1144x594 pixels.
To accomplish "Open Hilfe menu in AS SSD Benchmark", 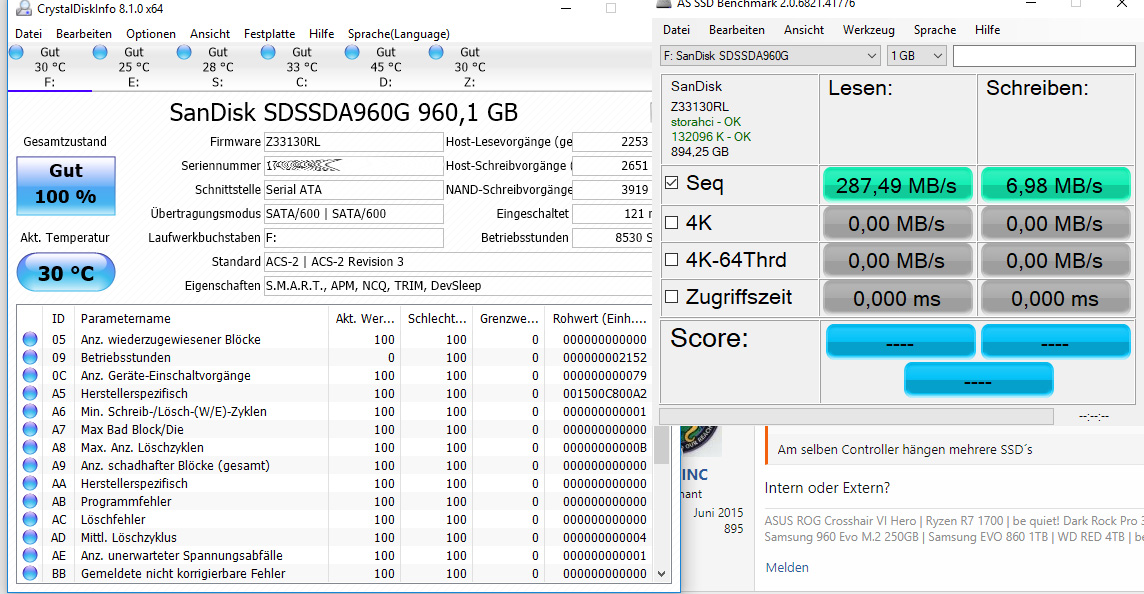I will (x=987, y=30).
